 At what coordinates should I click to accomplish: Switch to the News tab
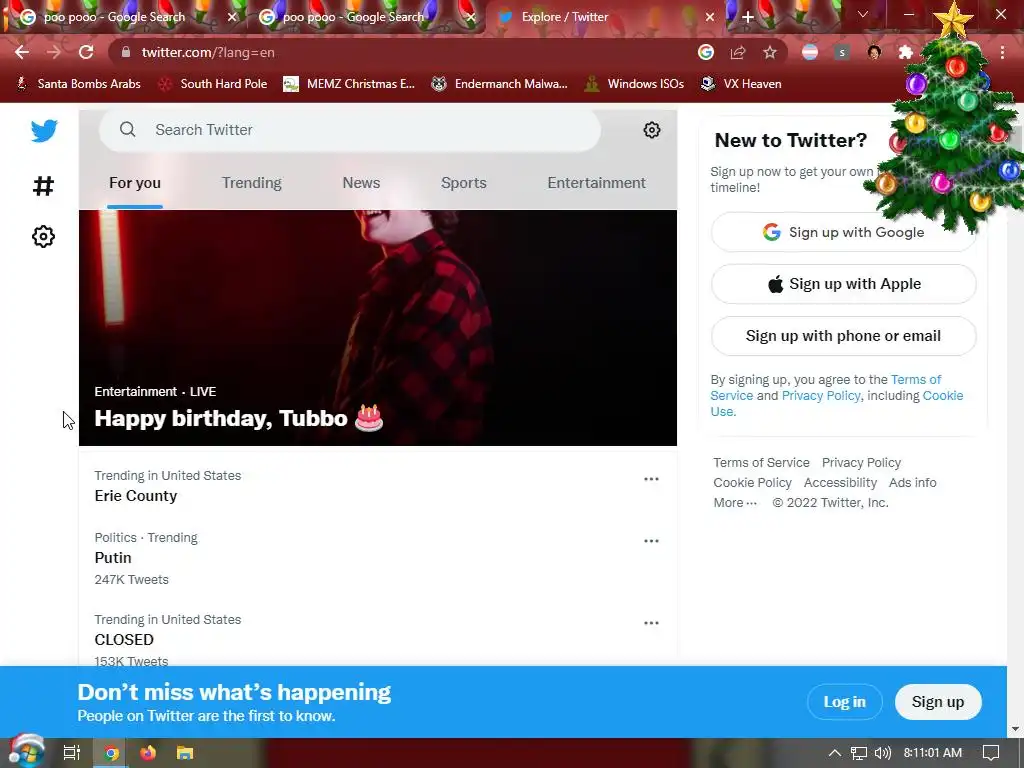[361, 183]
